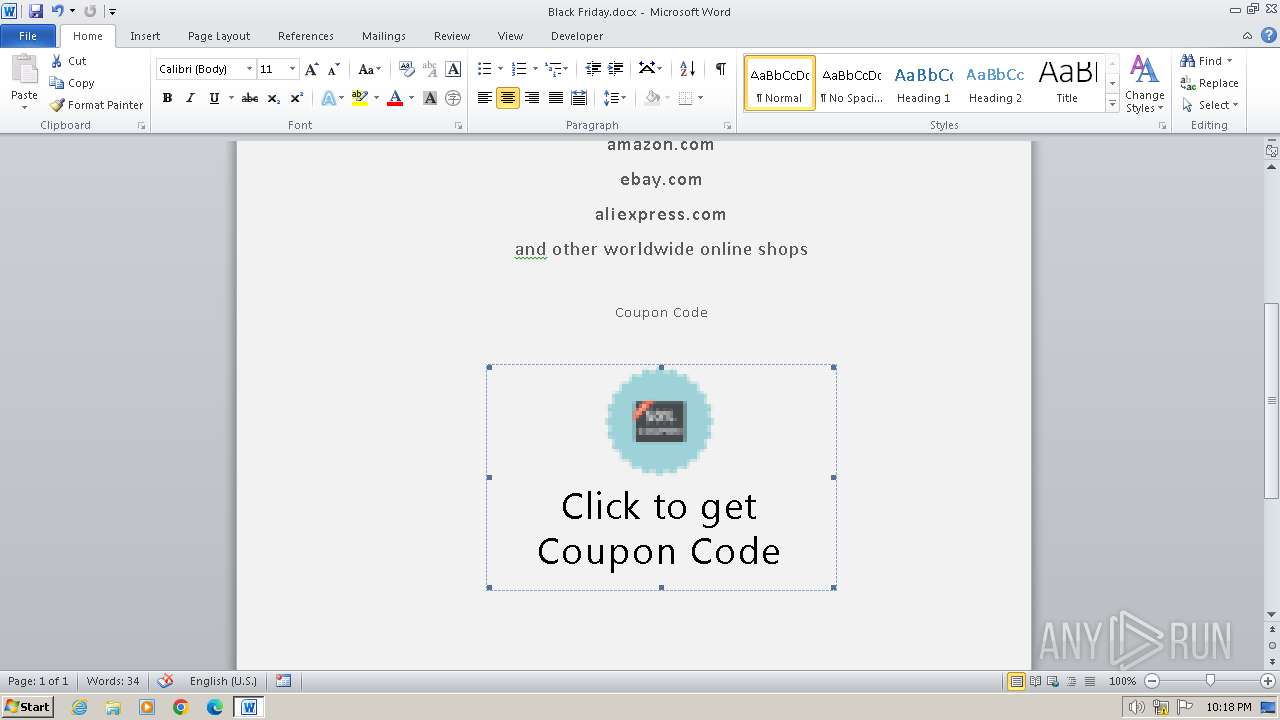Click the Cut button
The image size is (1280, 720).
pos(69,61)
